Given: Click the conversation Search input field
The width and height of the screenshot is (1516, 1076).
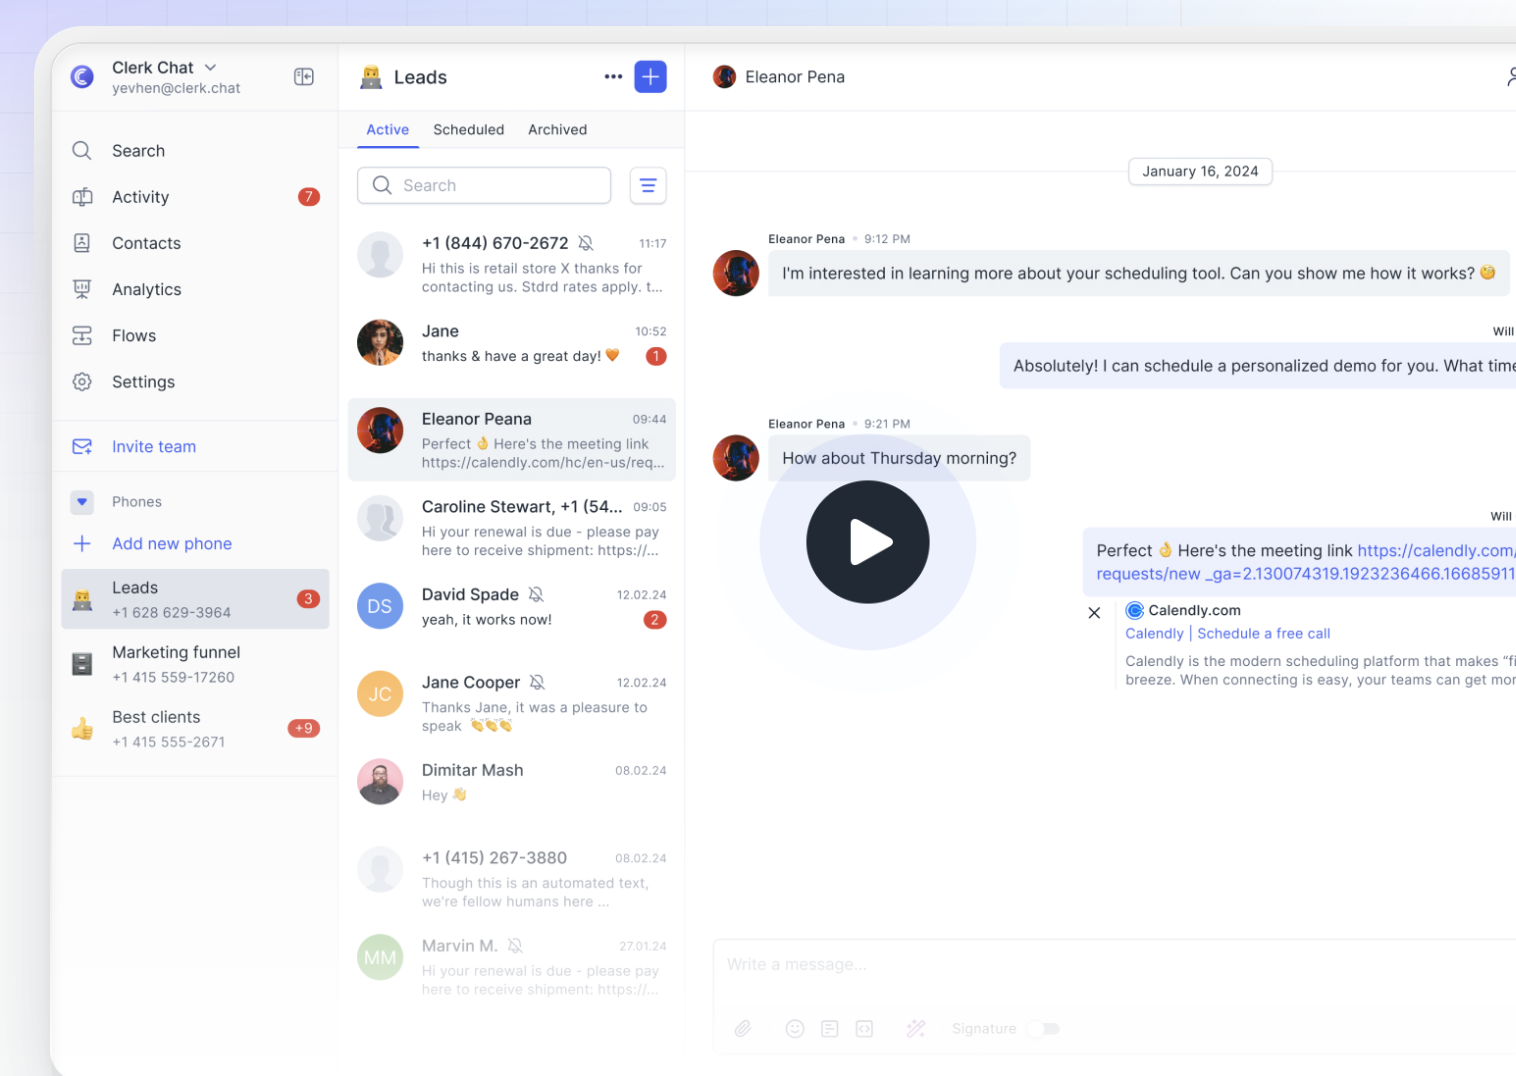Looking at the screenshot, I should tap(484, 185).
